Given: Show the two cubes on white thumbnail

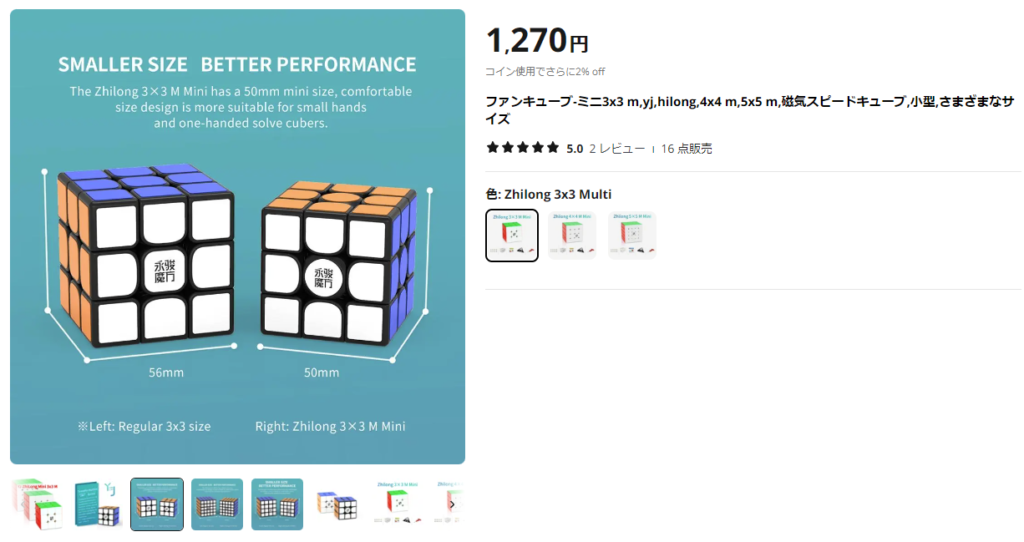Looking at the screenshot, I should 337,504.
